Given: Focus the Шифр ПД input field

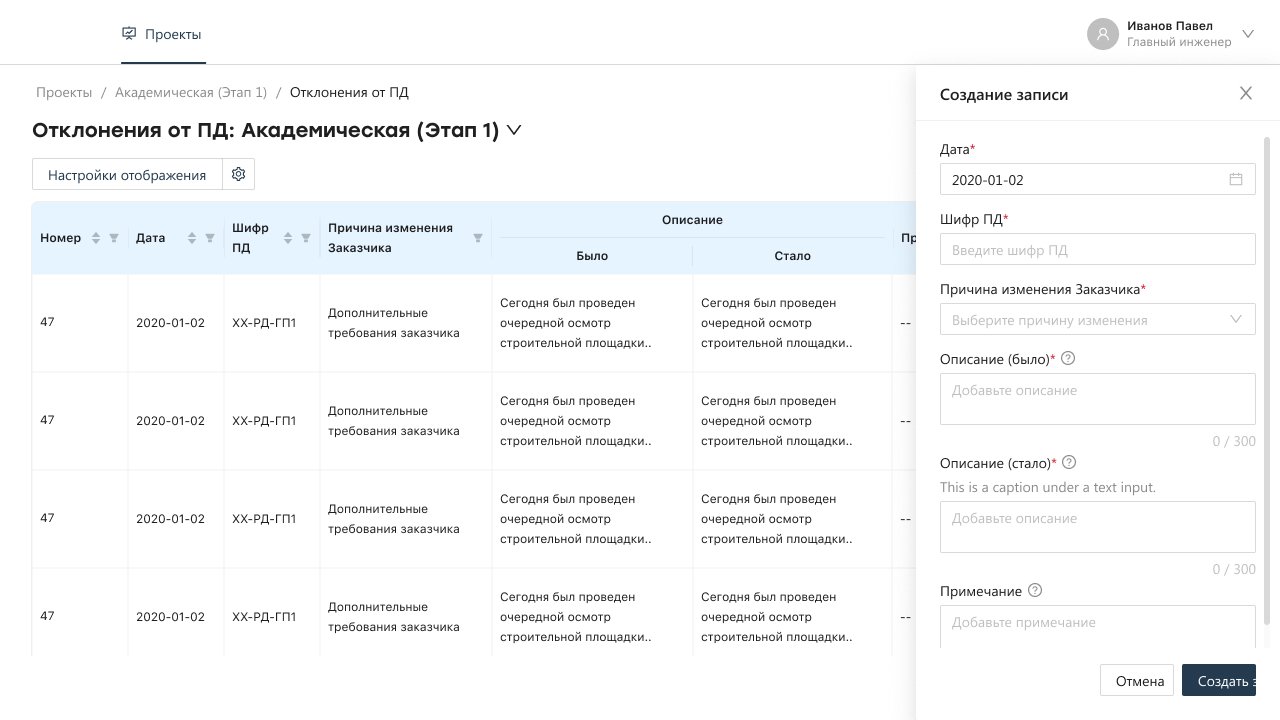Looking at the screenshot, I should point(1097,250).
